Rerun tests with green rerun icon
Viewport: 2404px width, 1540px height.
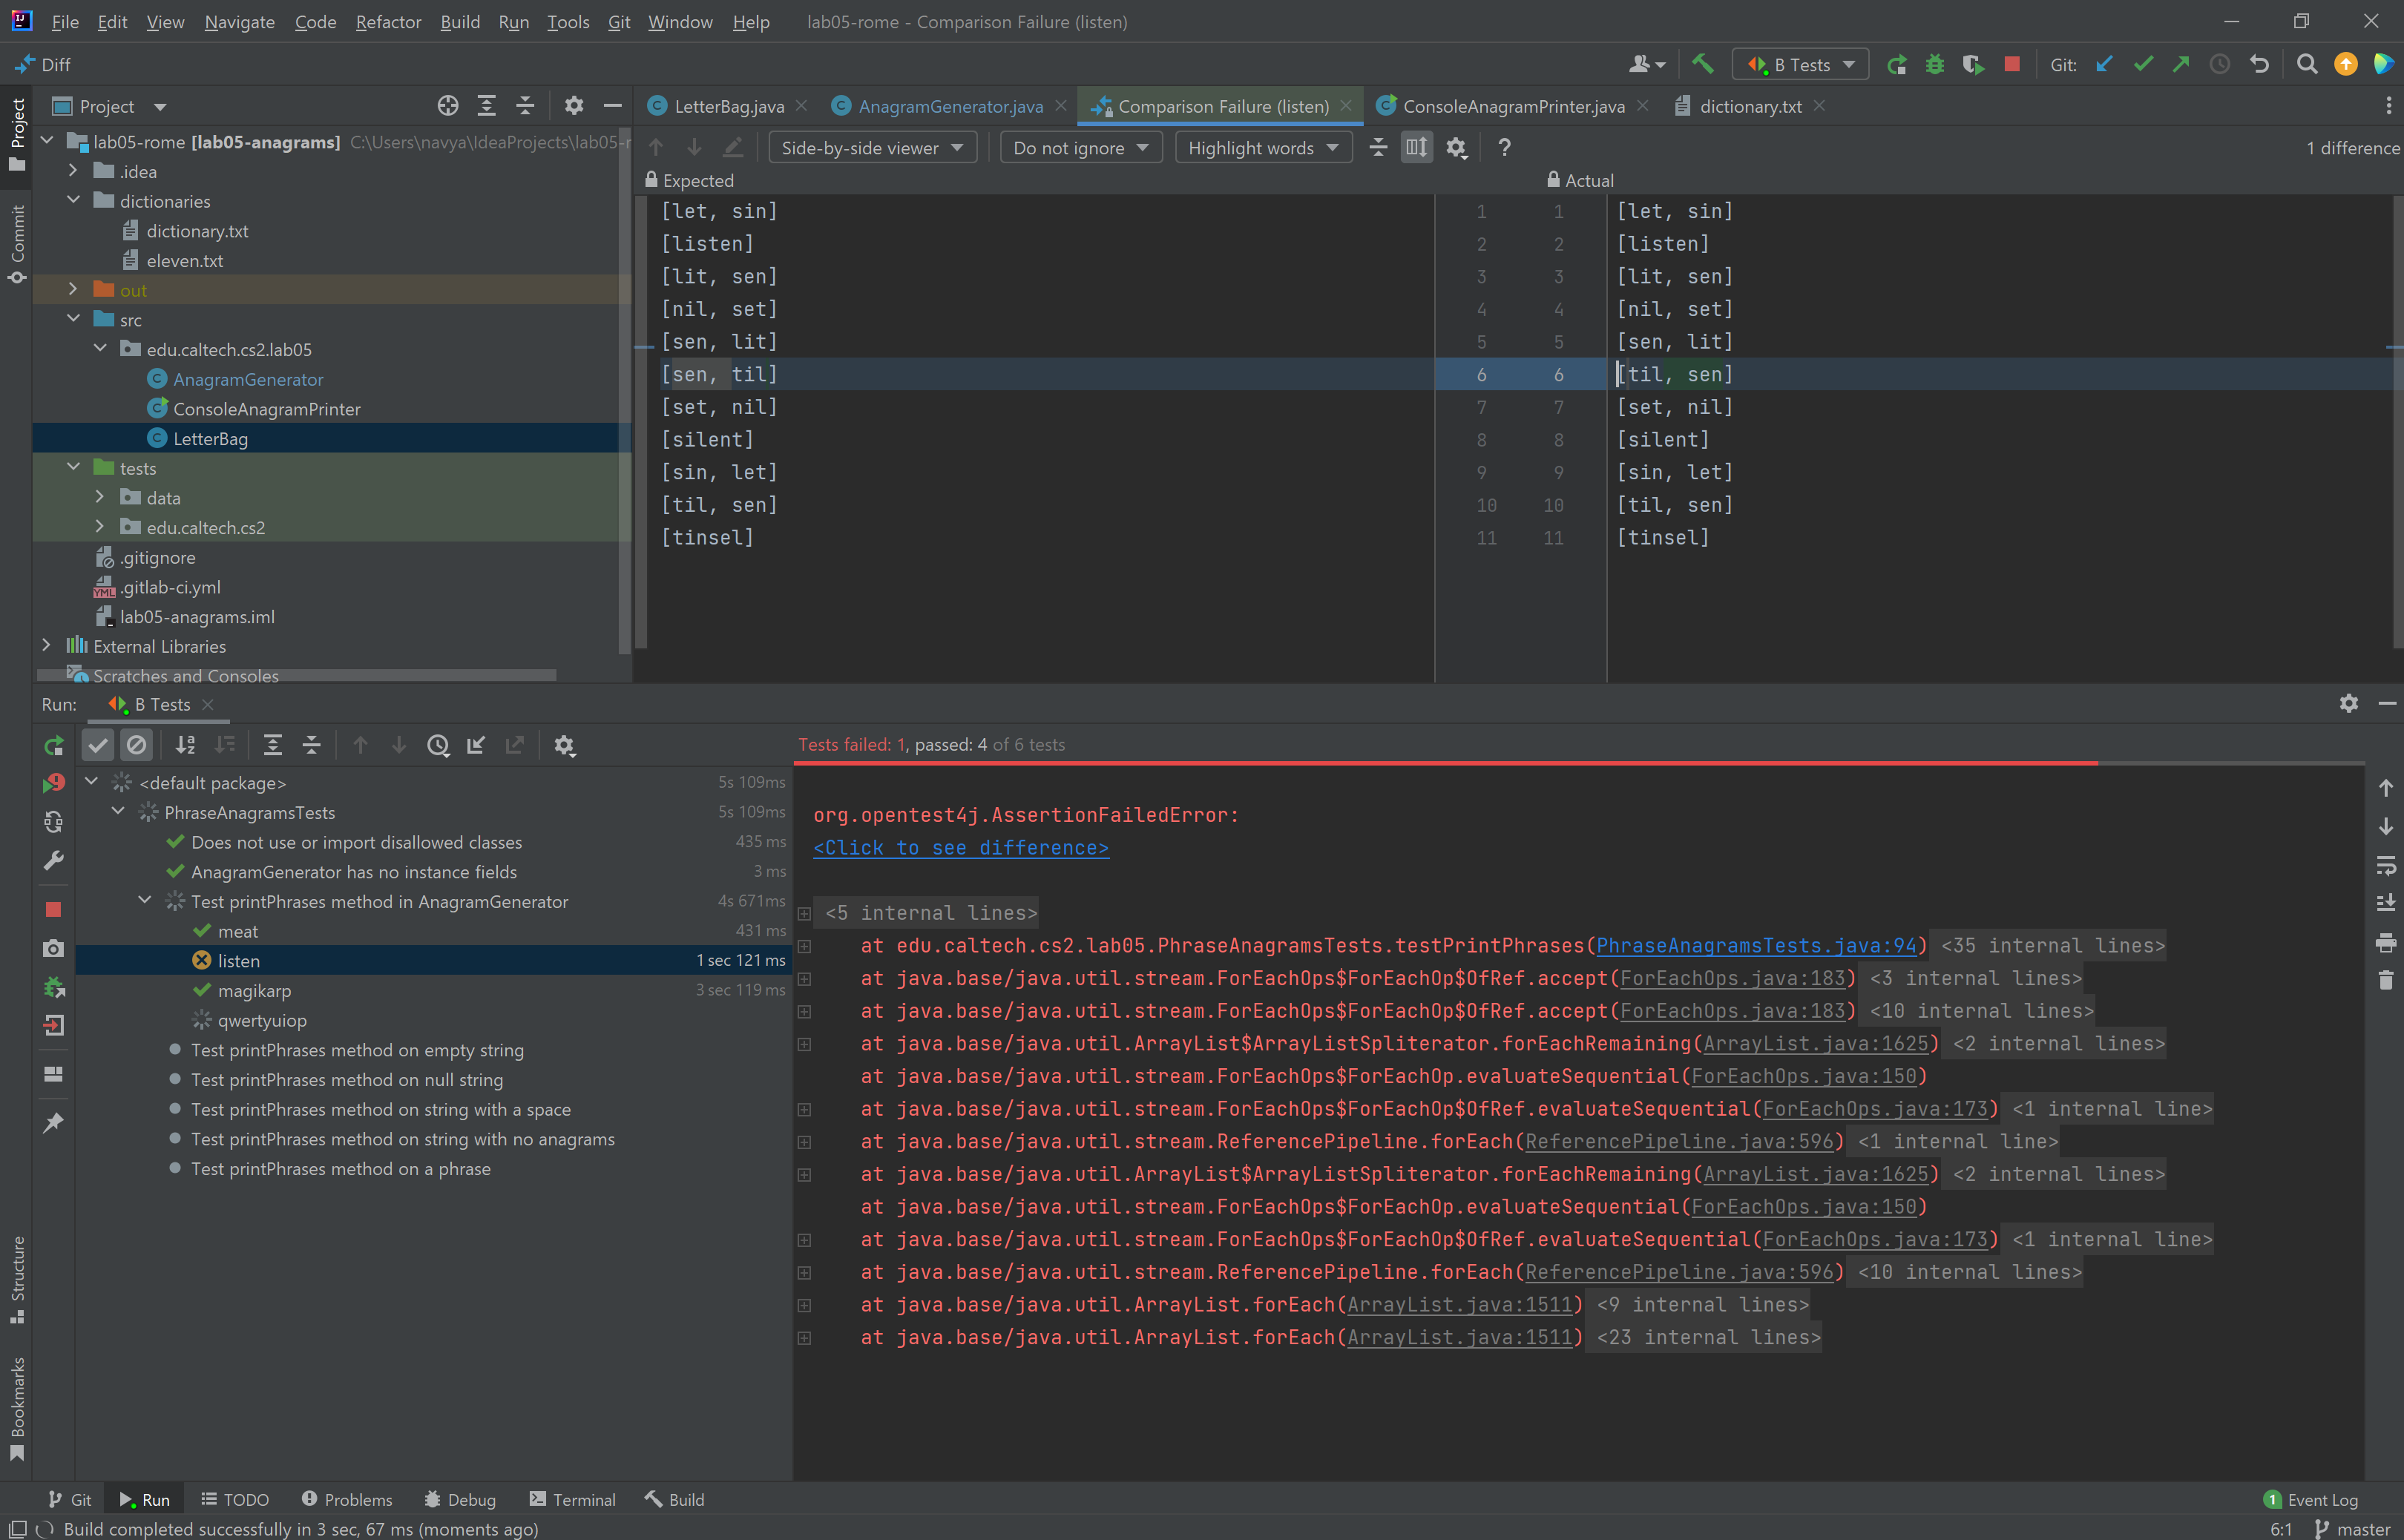tap(54, 745)
